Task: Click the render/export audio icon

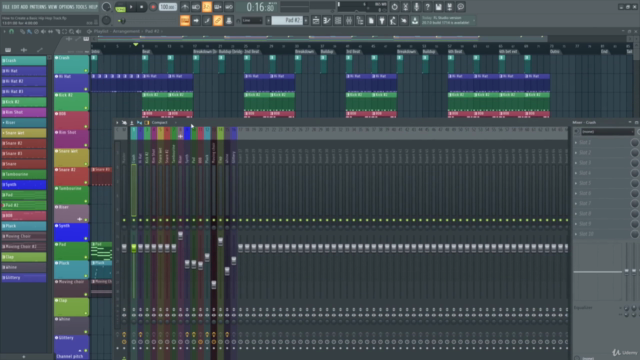Action: pyautogui.click(x=449, y=7)
